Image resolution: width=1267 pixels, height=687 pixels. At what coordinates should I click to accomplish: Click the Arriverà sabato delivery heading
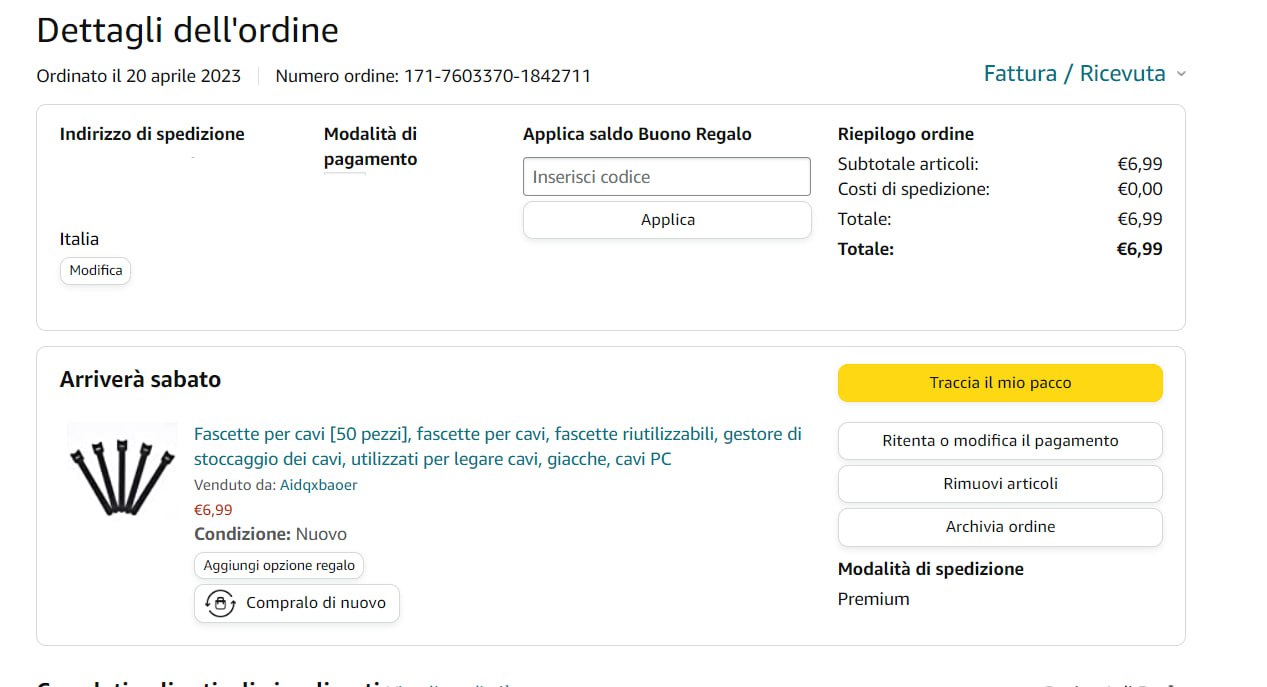click(x=140, y=380)
